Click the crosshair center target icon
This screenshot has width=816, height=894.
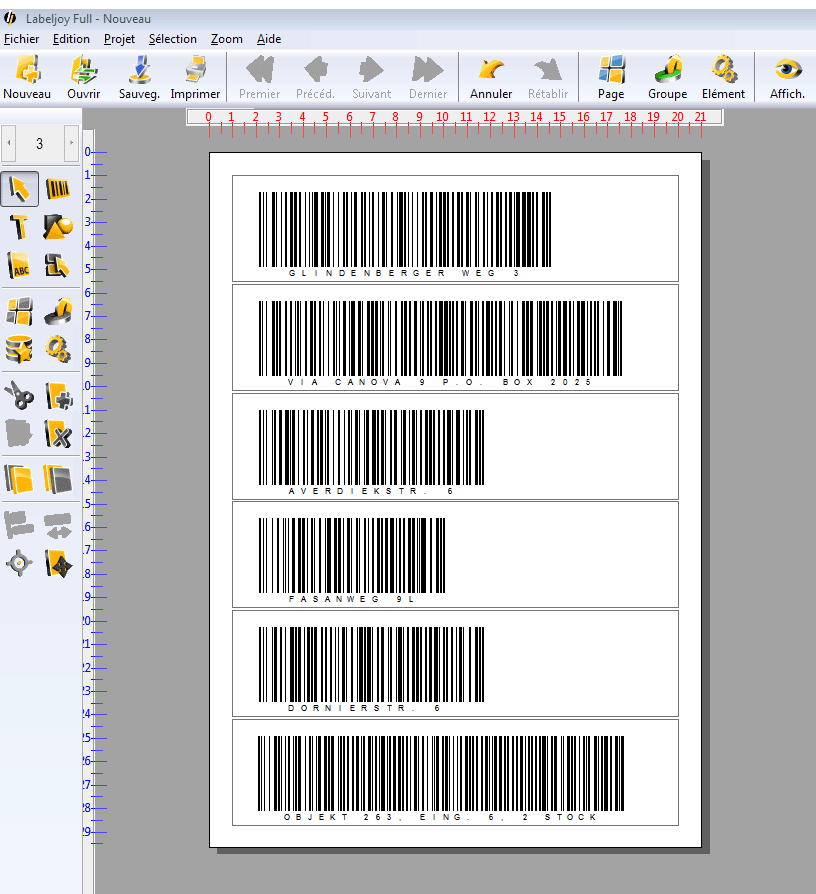[x=20, y=563]
